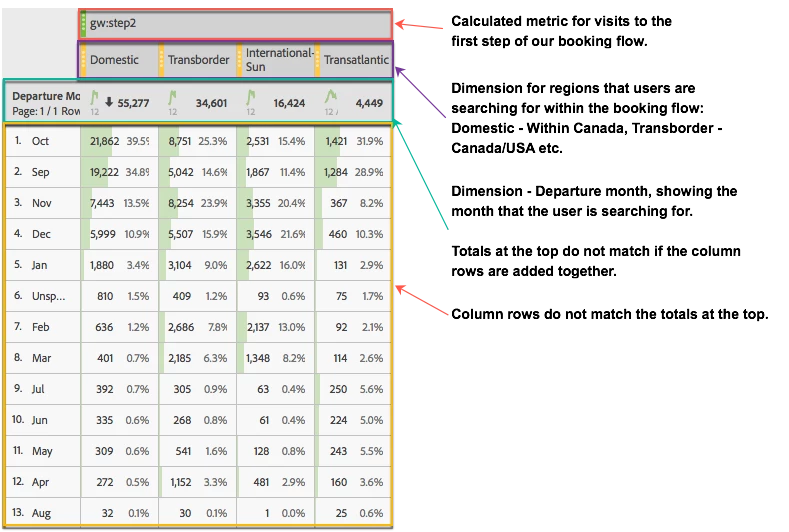Click Mar Transborder value 2,185
The width and height of the screenshot is (789, 532).
click(180, 358)
